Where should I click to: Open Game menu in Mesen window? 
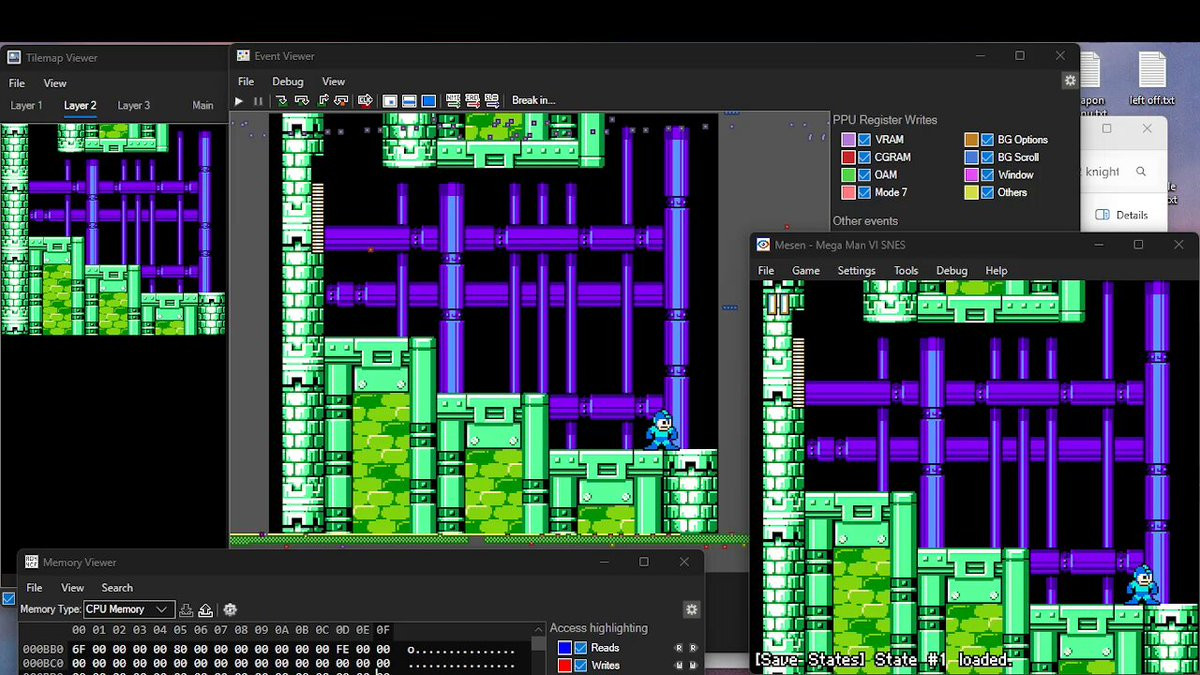click(x=806, y=271)
